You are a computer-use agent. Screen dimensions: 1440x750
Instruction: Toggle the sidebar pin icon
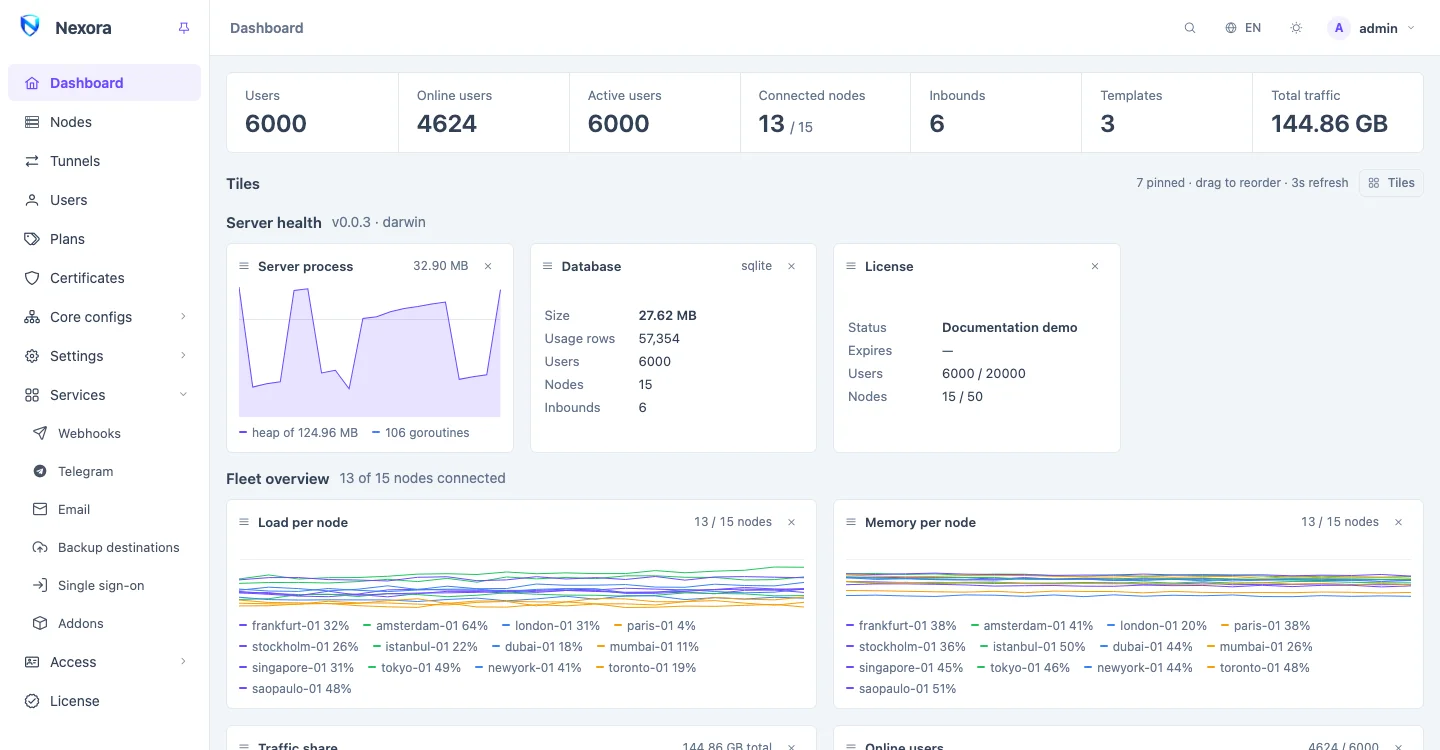(x=184, y=28)
